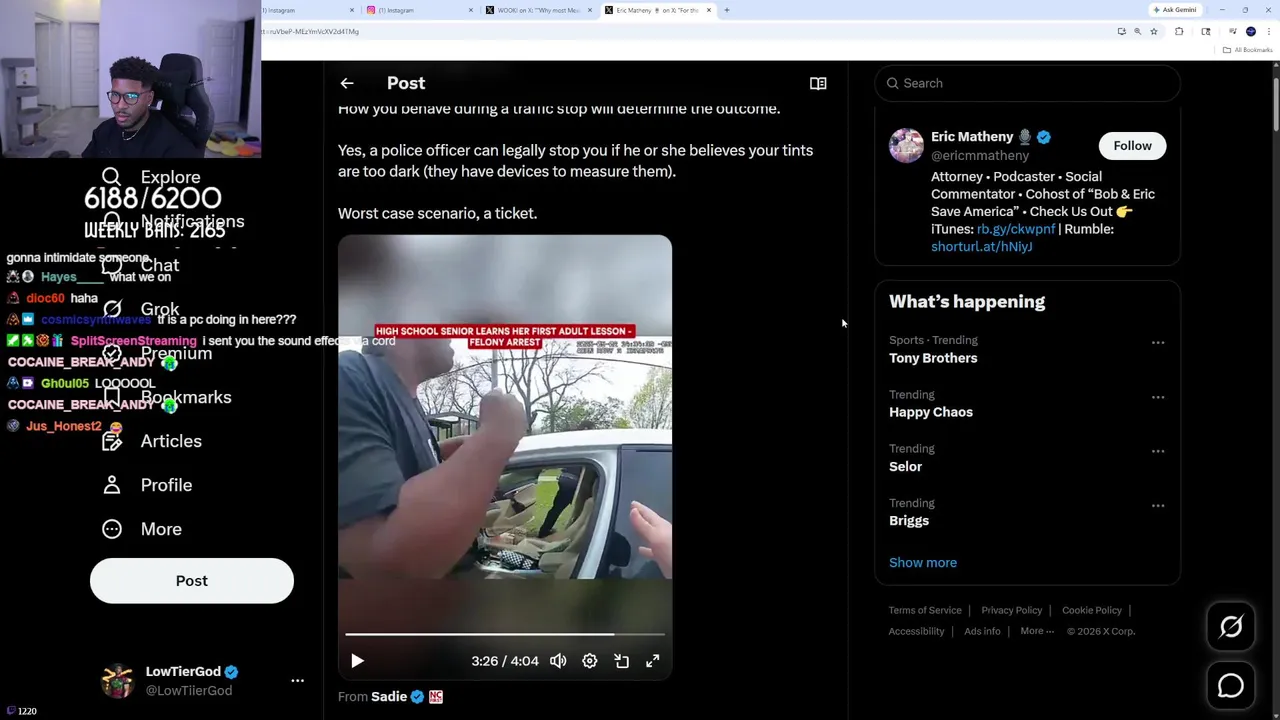
Task: Open Cookie Policy link
Action: (x=1092, y=610)
